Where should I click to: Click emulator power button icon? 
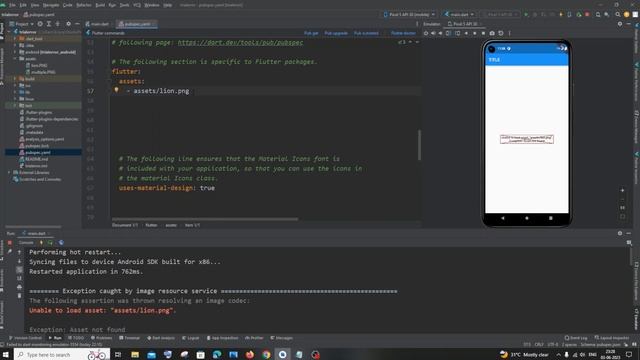point(426,33)
